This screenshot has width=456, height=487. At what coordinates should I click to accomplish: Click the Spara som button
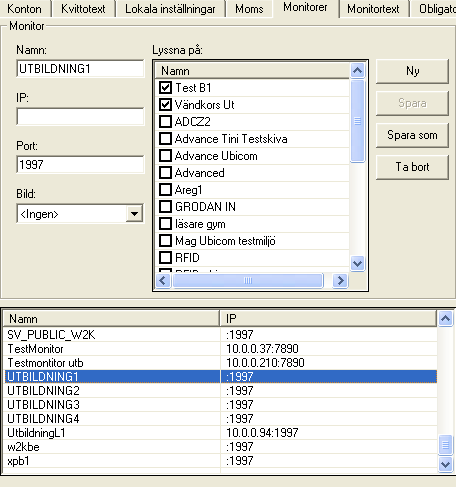pyautogui.click(x=412, y=135)
